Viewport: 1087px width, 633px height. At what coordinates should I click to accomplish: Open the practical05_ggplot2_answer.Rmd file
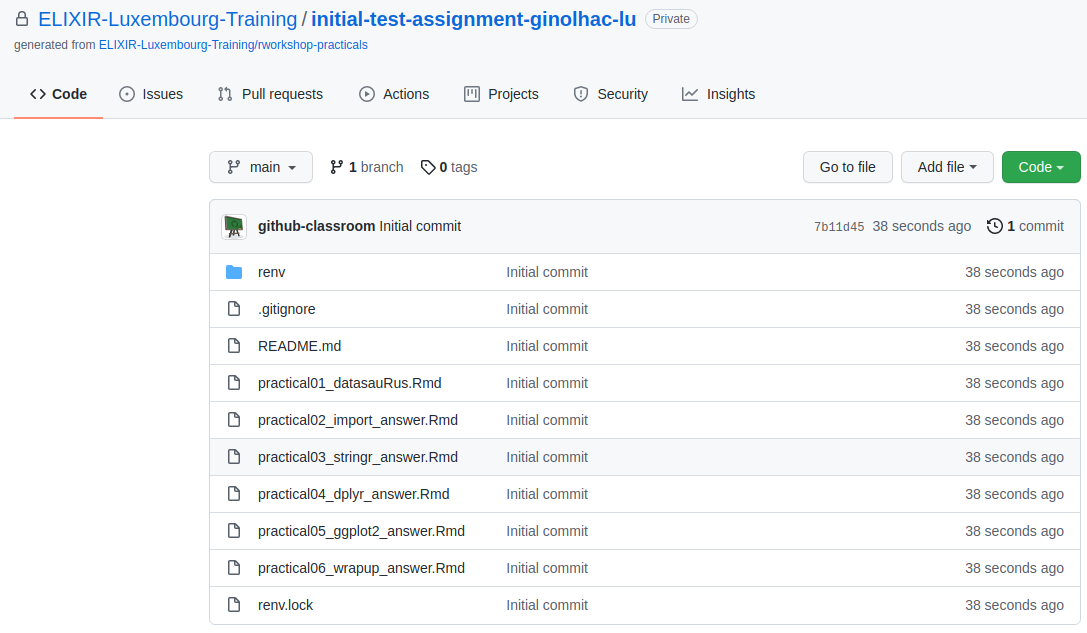pos(361,531)
